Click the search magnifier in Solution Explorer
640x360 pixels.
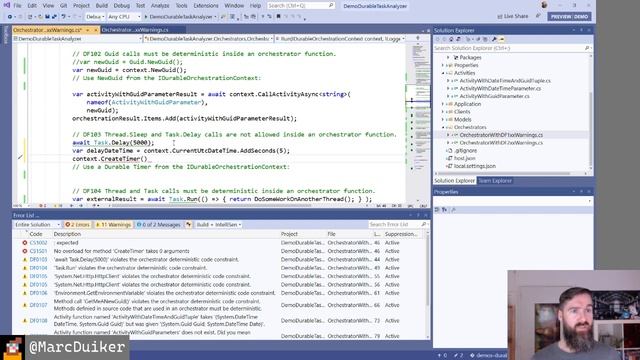[587, 48]
